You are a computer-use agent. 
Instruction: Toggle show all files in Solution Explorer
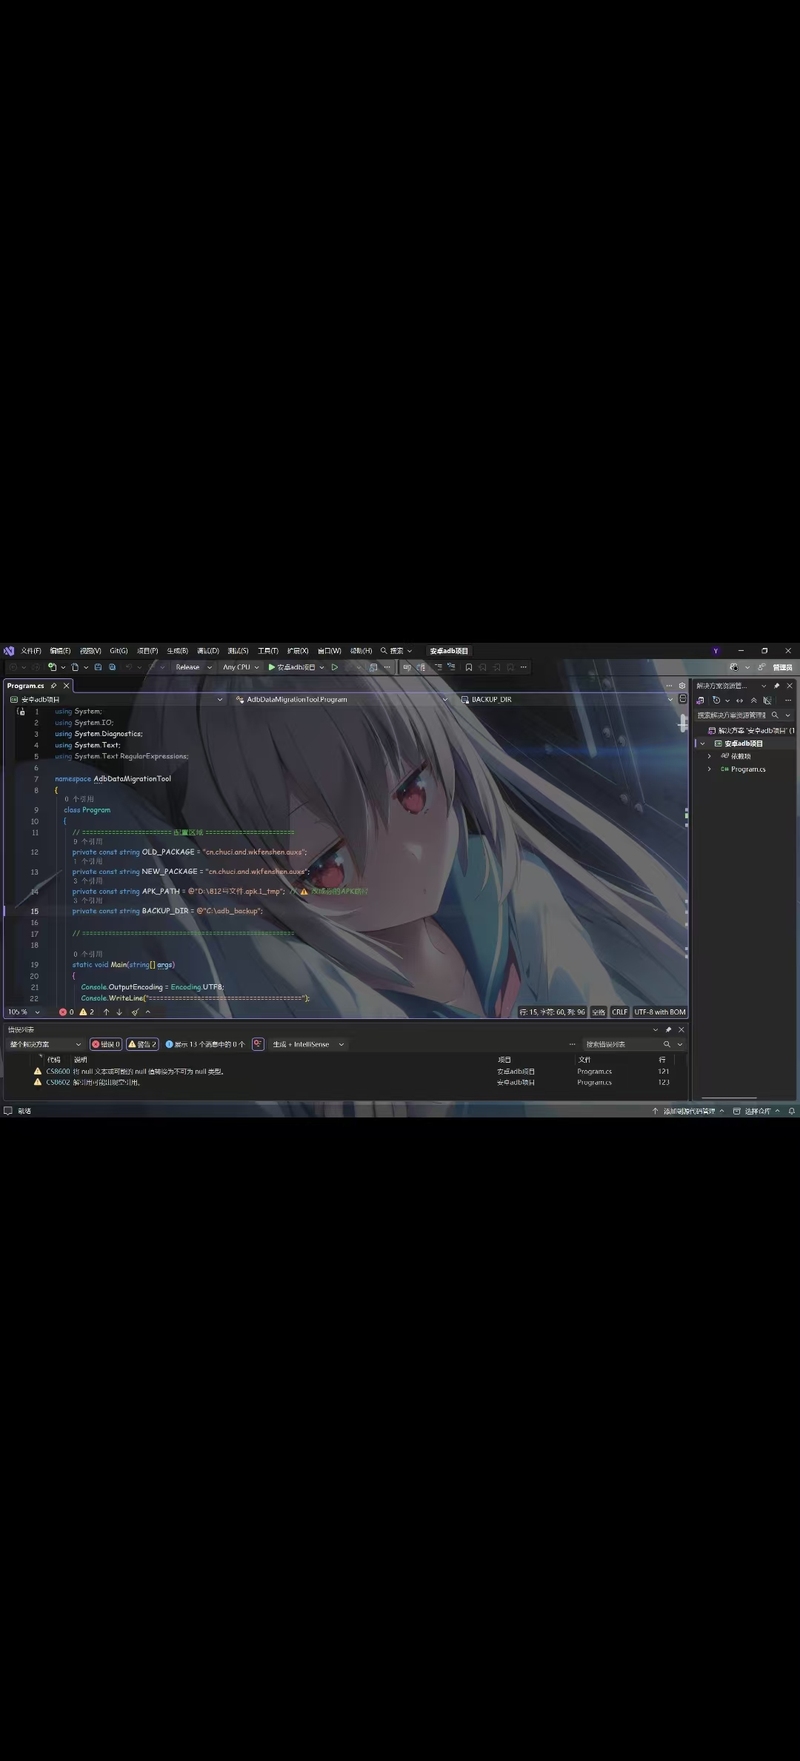click(767, 700)
